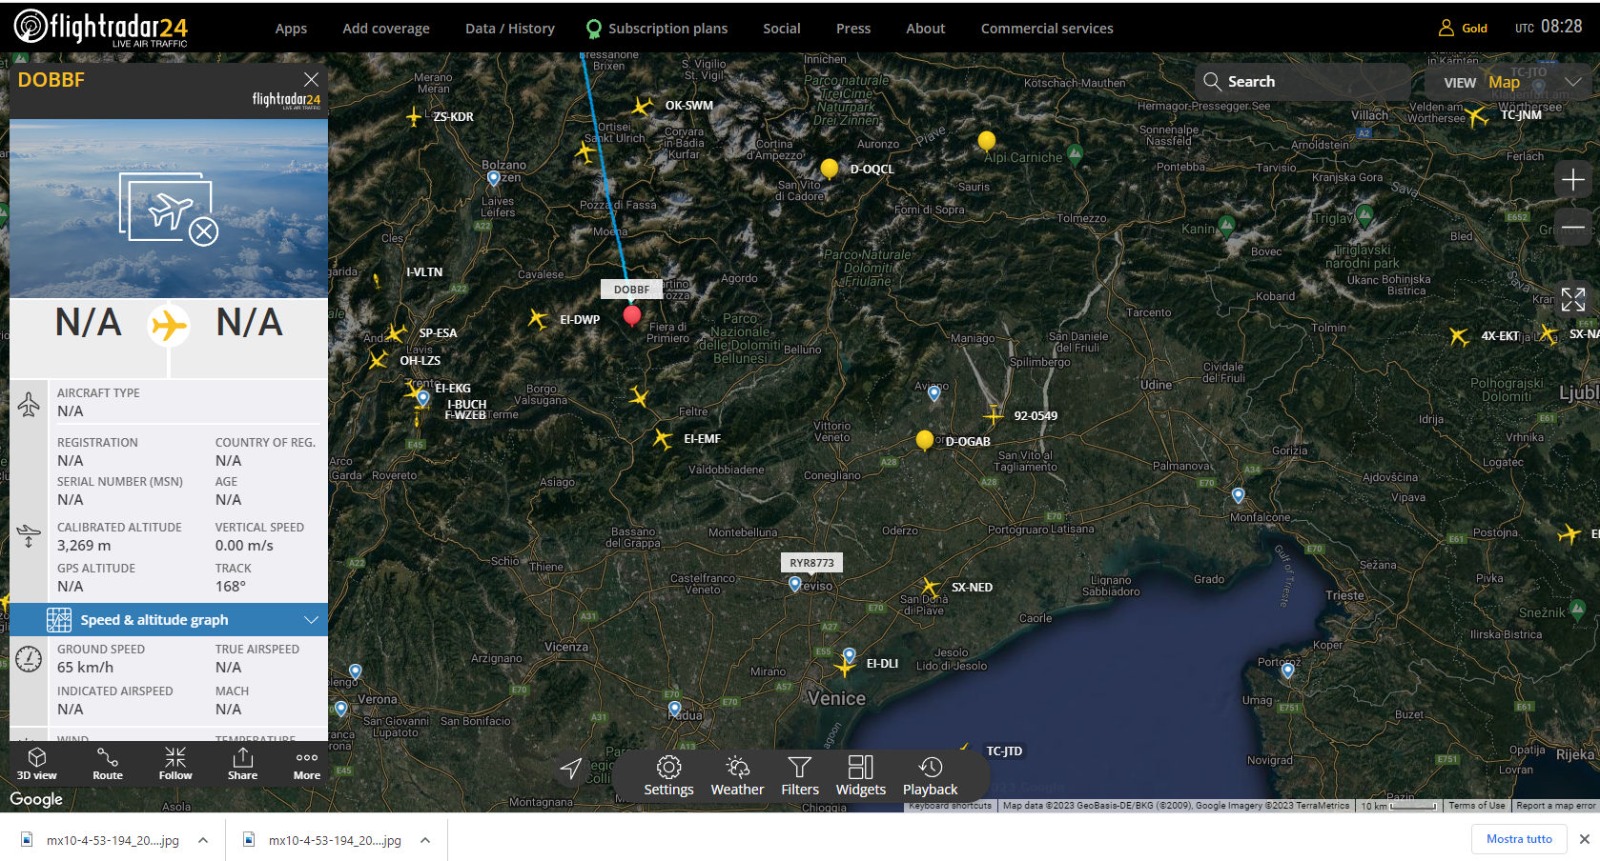Open the Gold account user icon
The image size is (1600, 861).
click(1446, 28)
